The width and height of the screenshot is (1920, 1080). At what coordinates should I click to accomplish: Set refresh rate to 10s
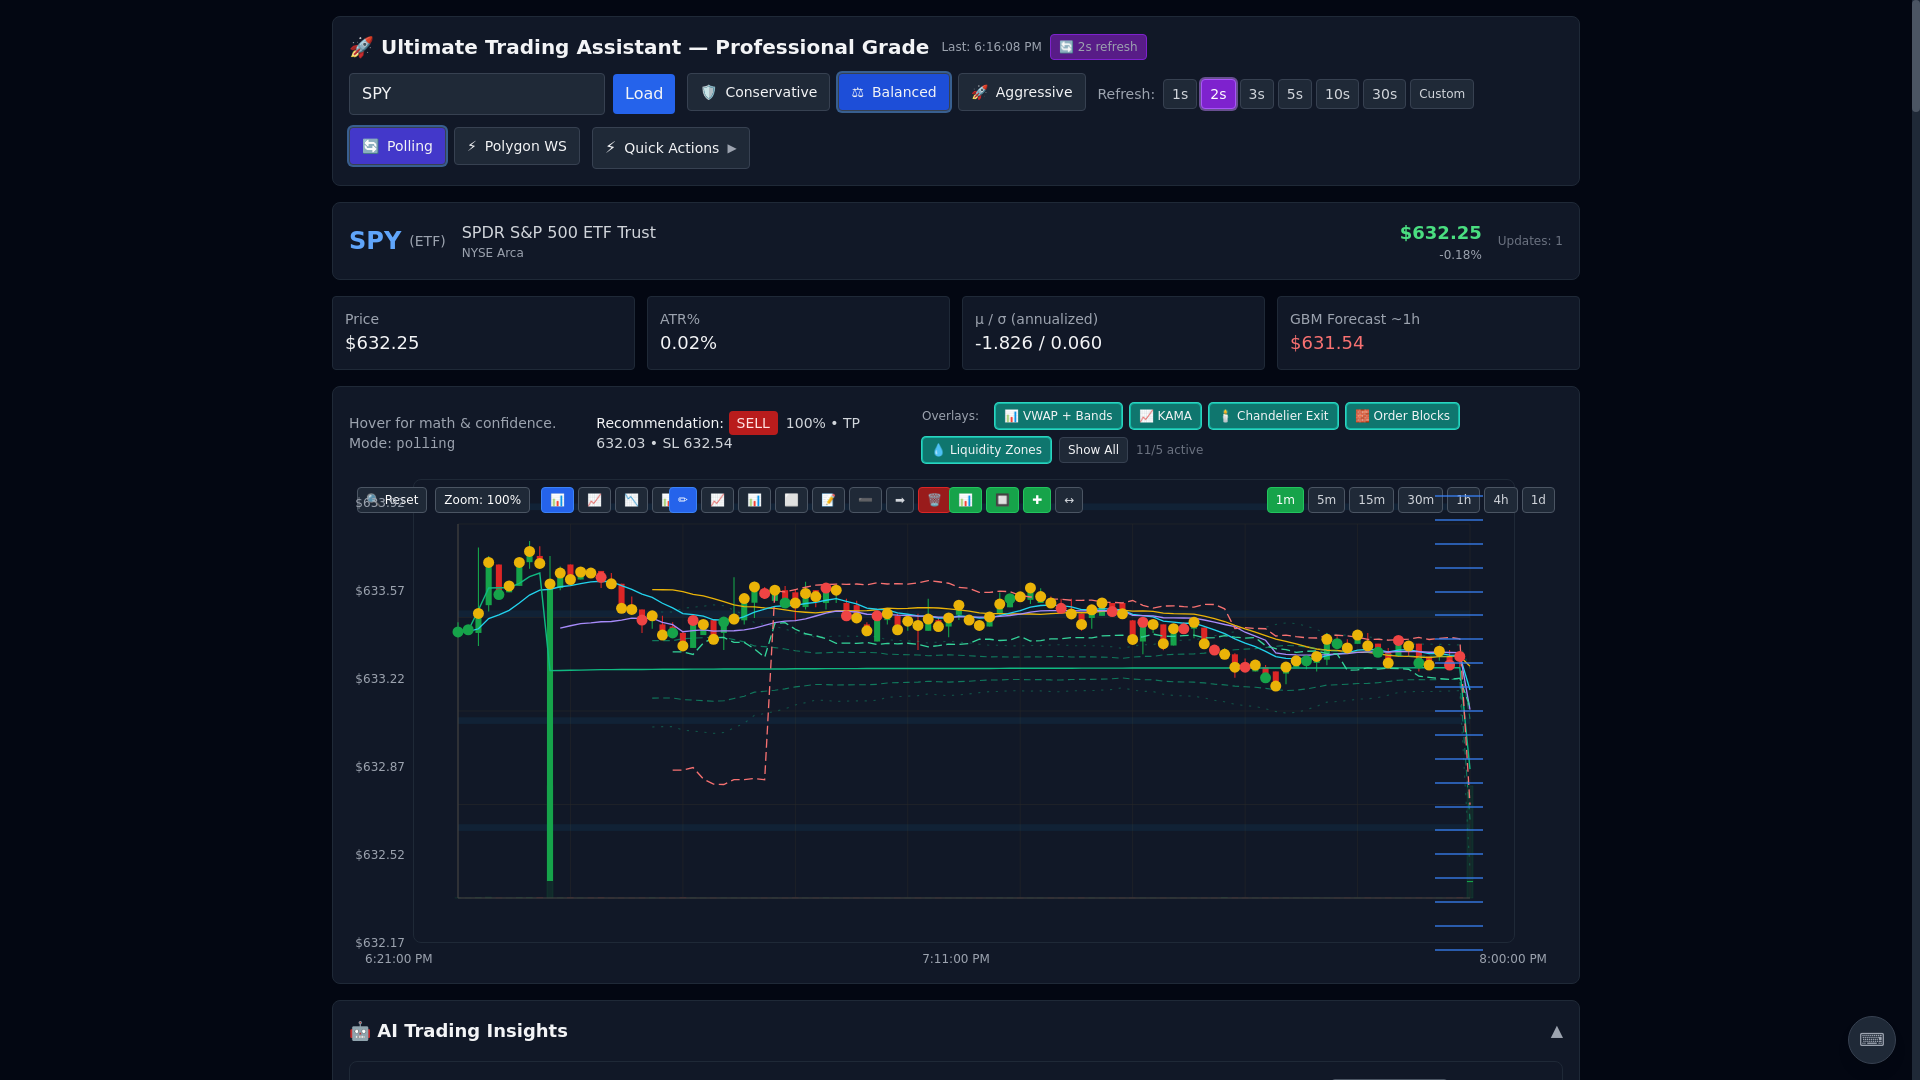pyautogui.click(x=1337, y=94)
